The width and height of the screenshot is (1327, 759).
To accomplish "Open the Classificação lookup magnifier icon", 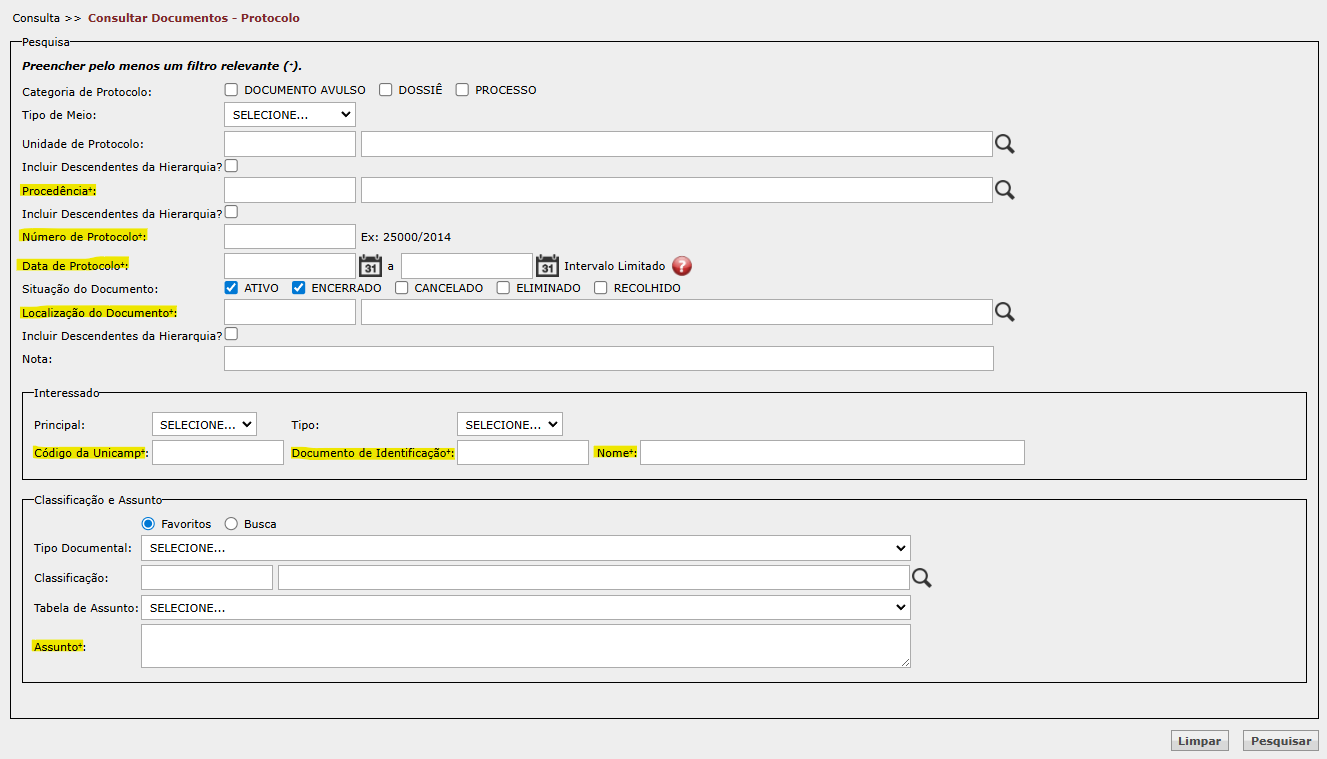I will 921,578.
